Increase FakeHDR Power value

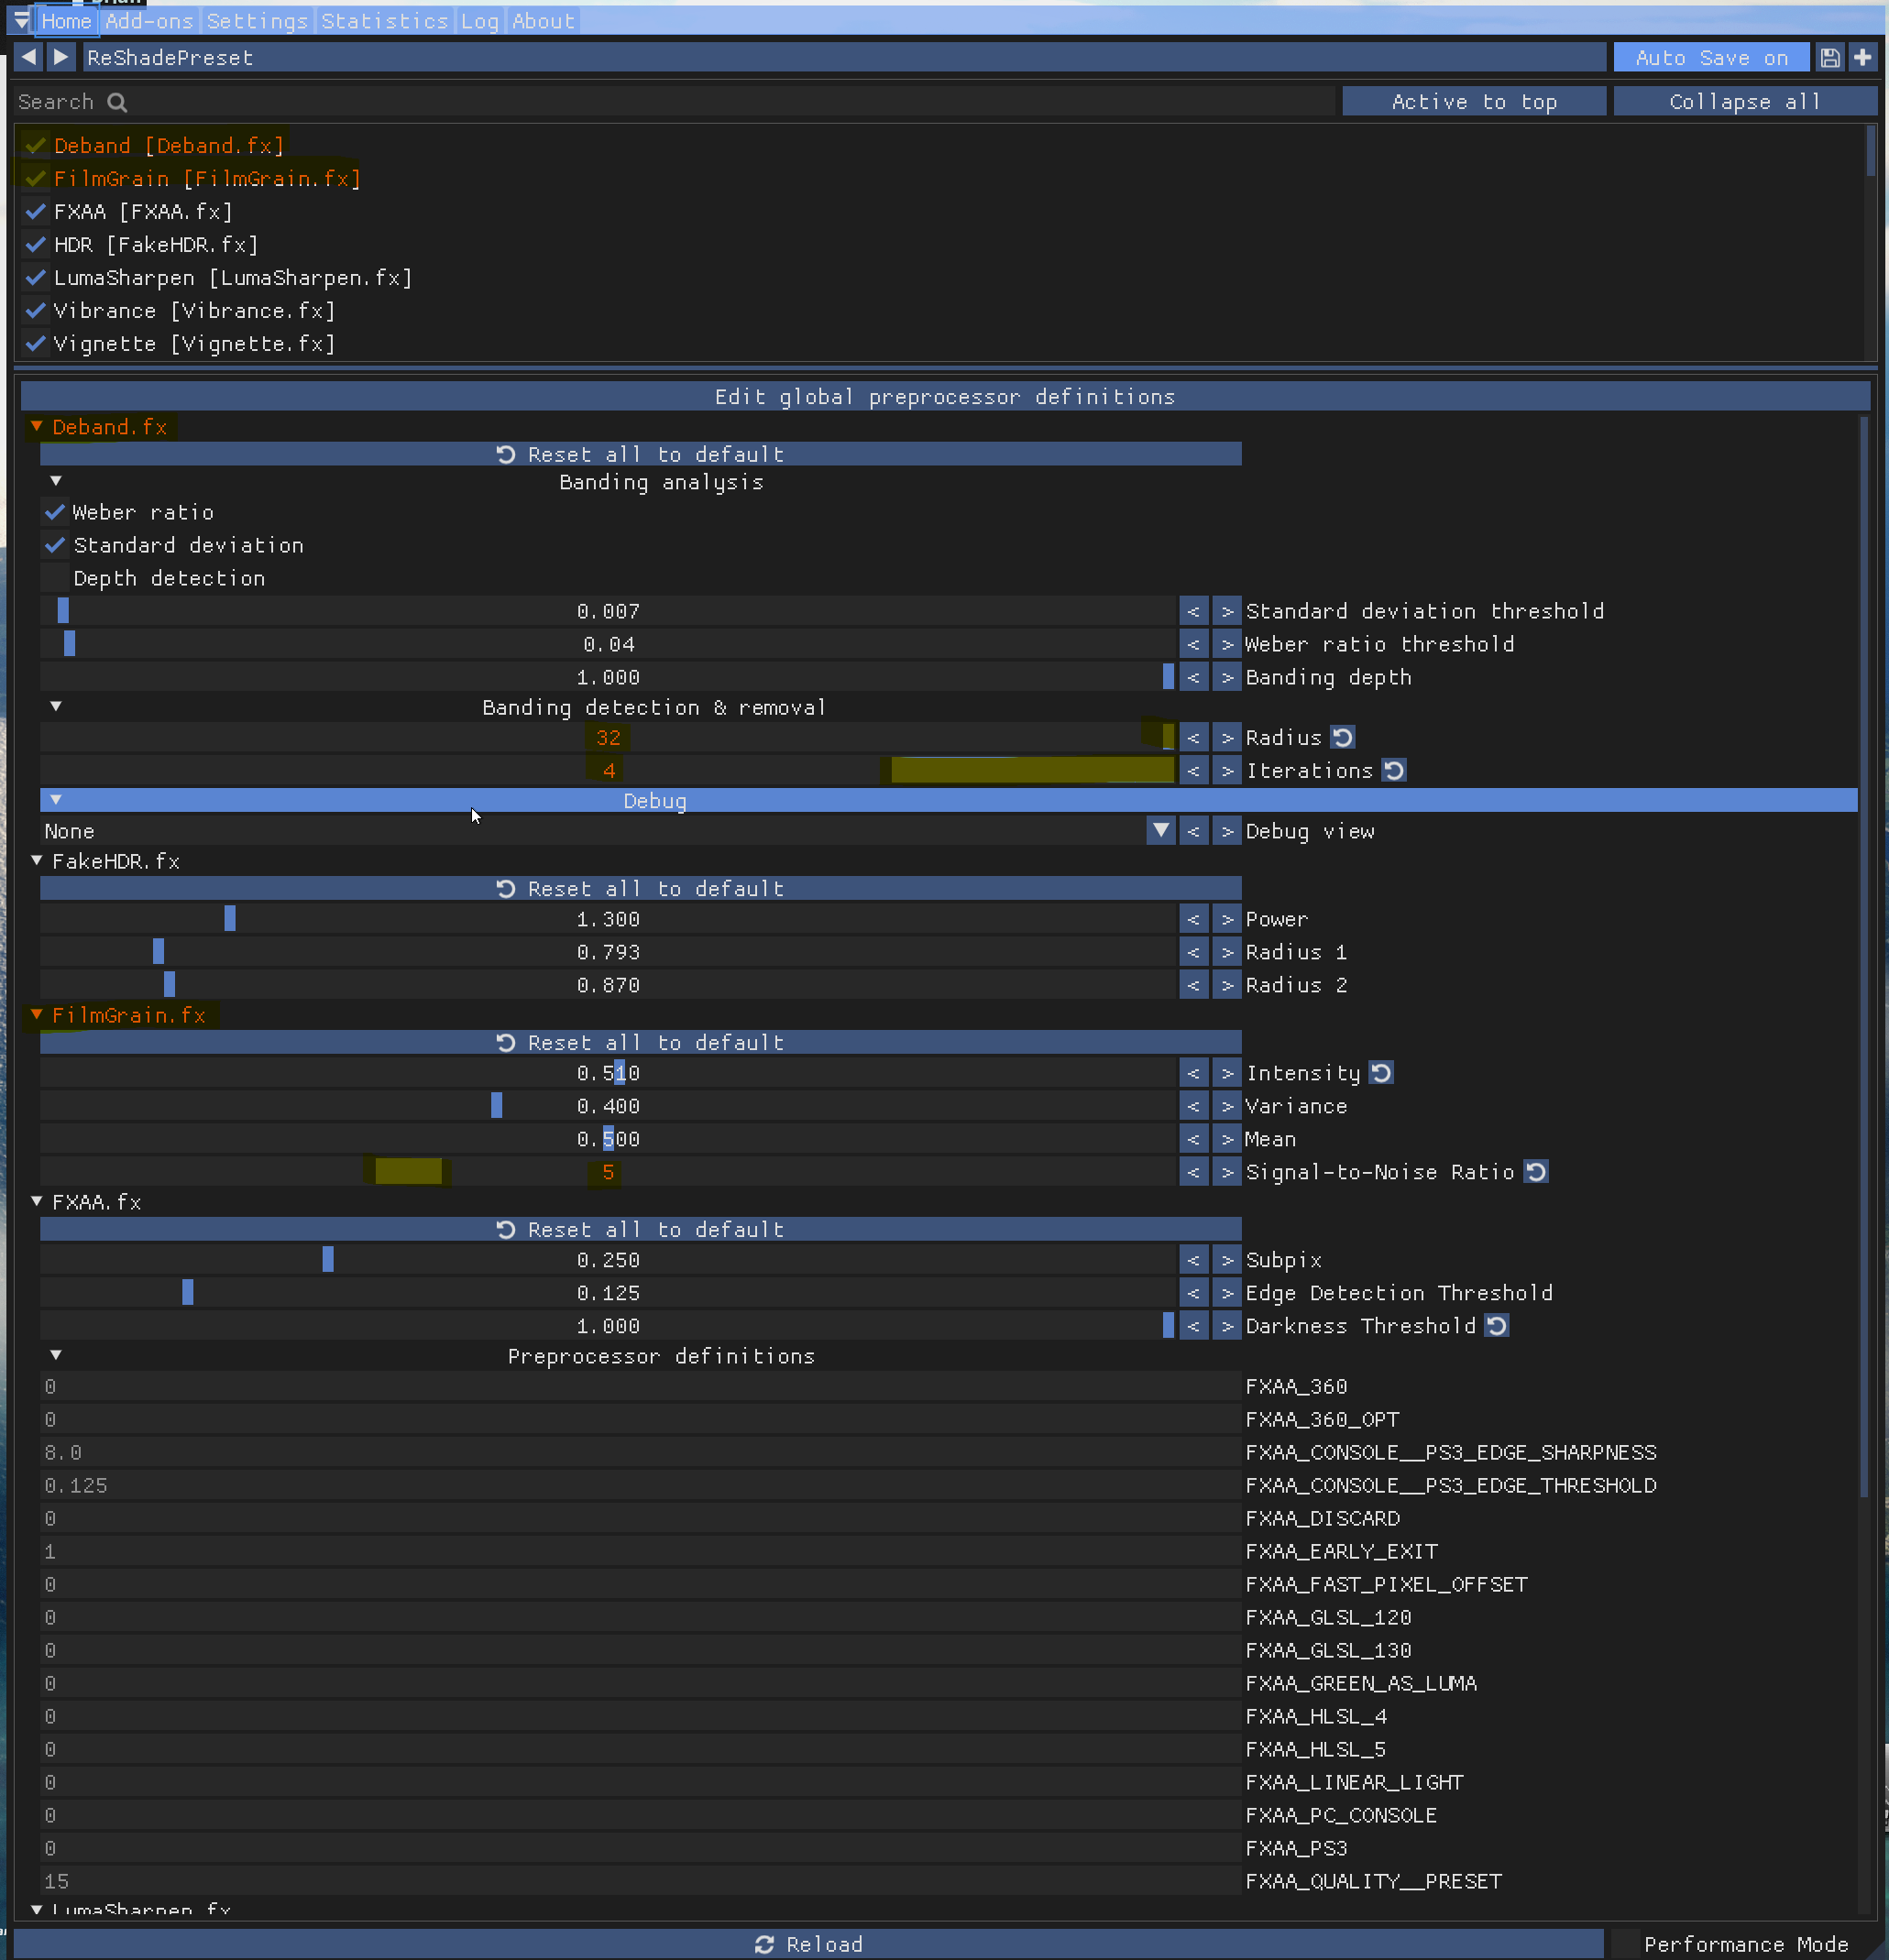coord(1227,919)
